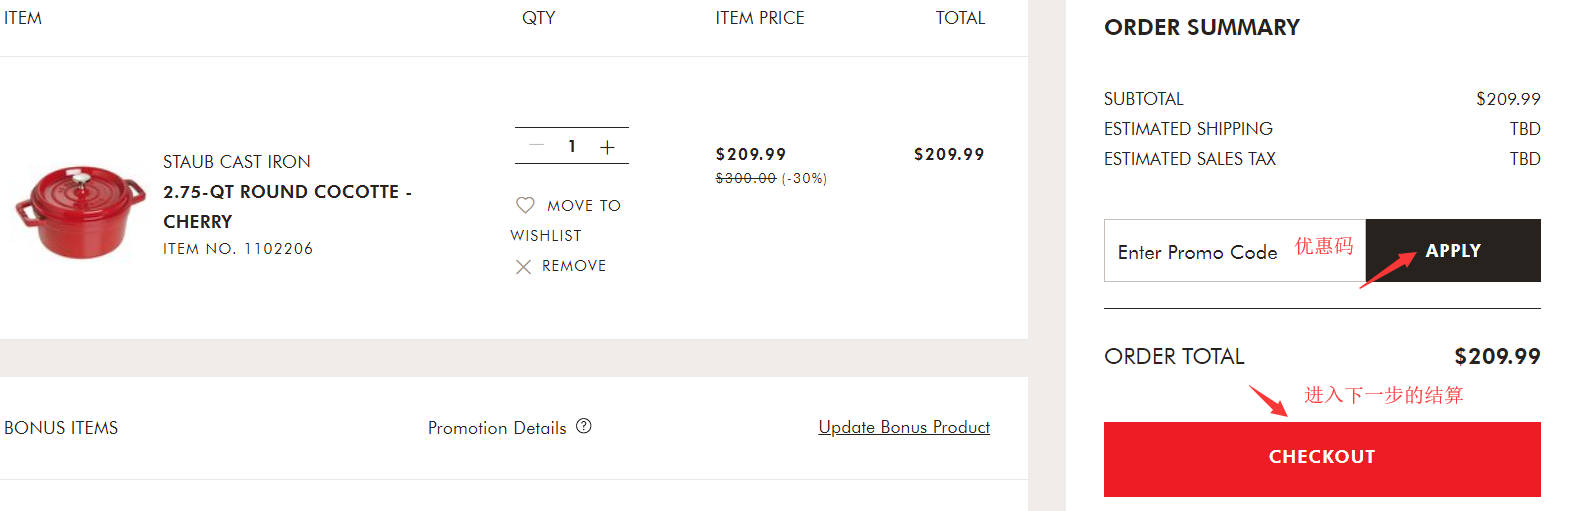Screen dimensions: 1572x511
Task: Click the X icon beside Remove
Action: [x=523, y=267]
